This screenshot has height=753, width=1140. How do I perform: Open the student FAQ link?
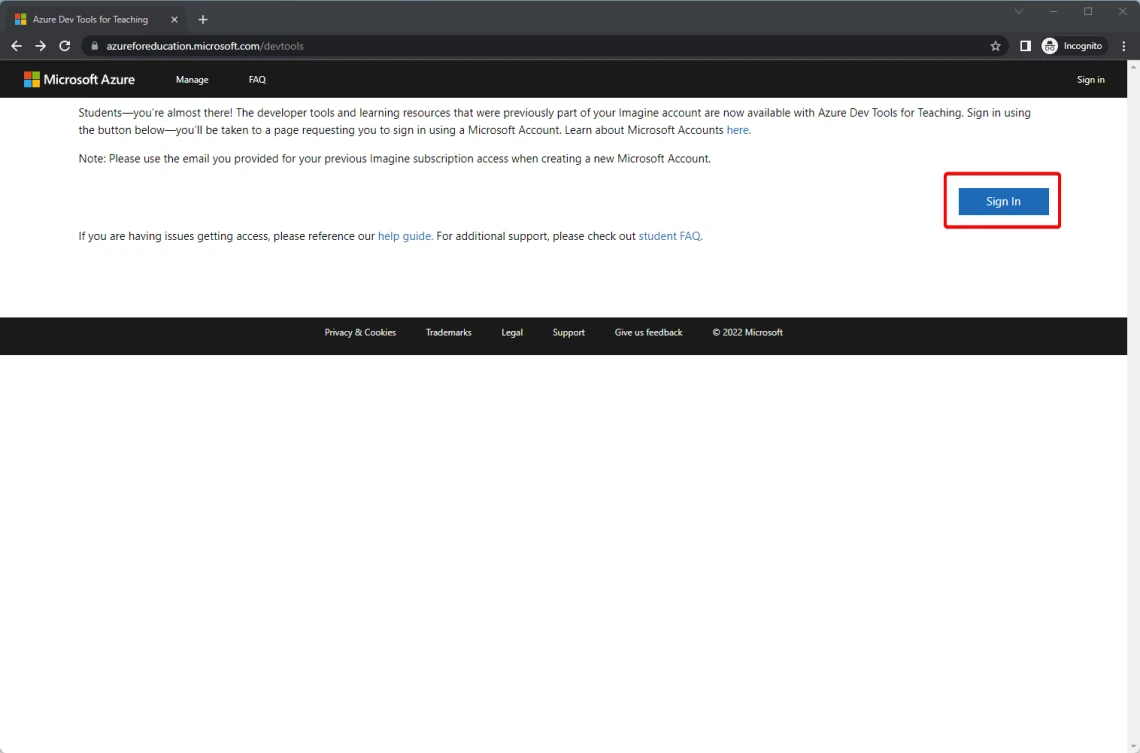pyautogui.click(x=670, y=236)
